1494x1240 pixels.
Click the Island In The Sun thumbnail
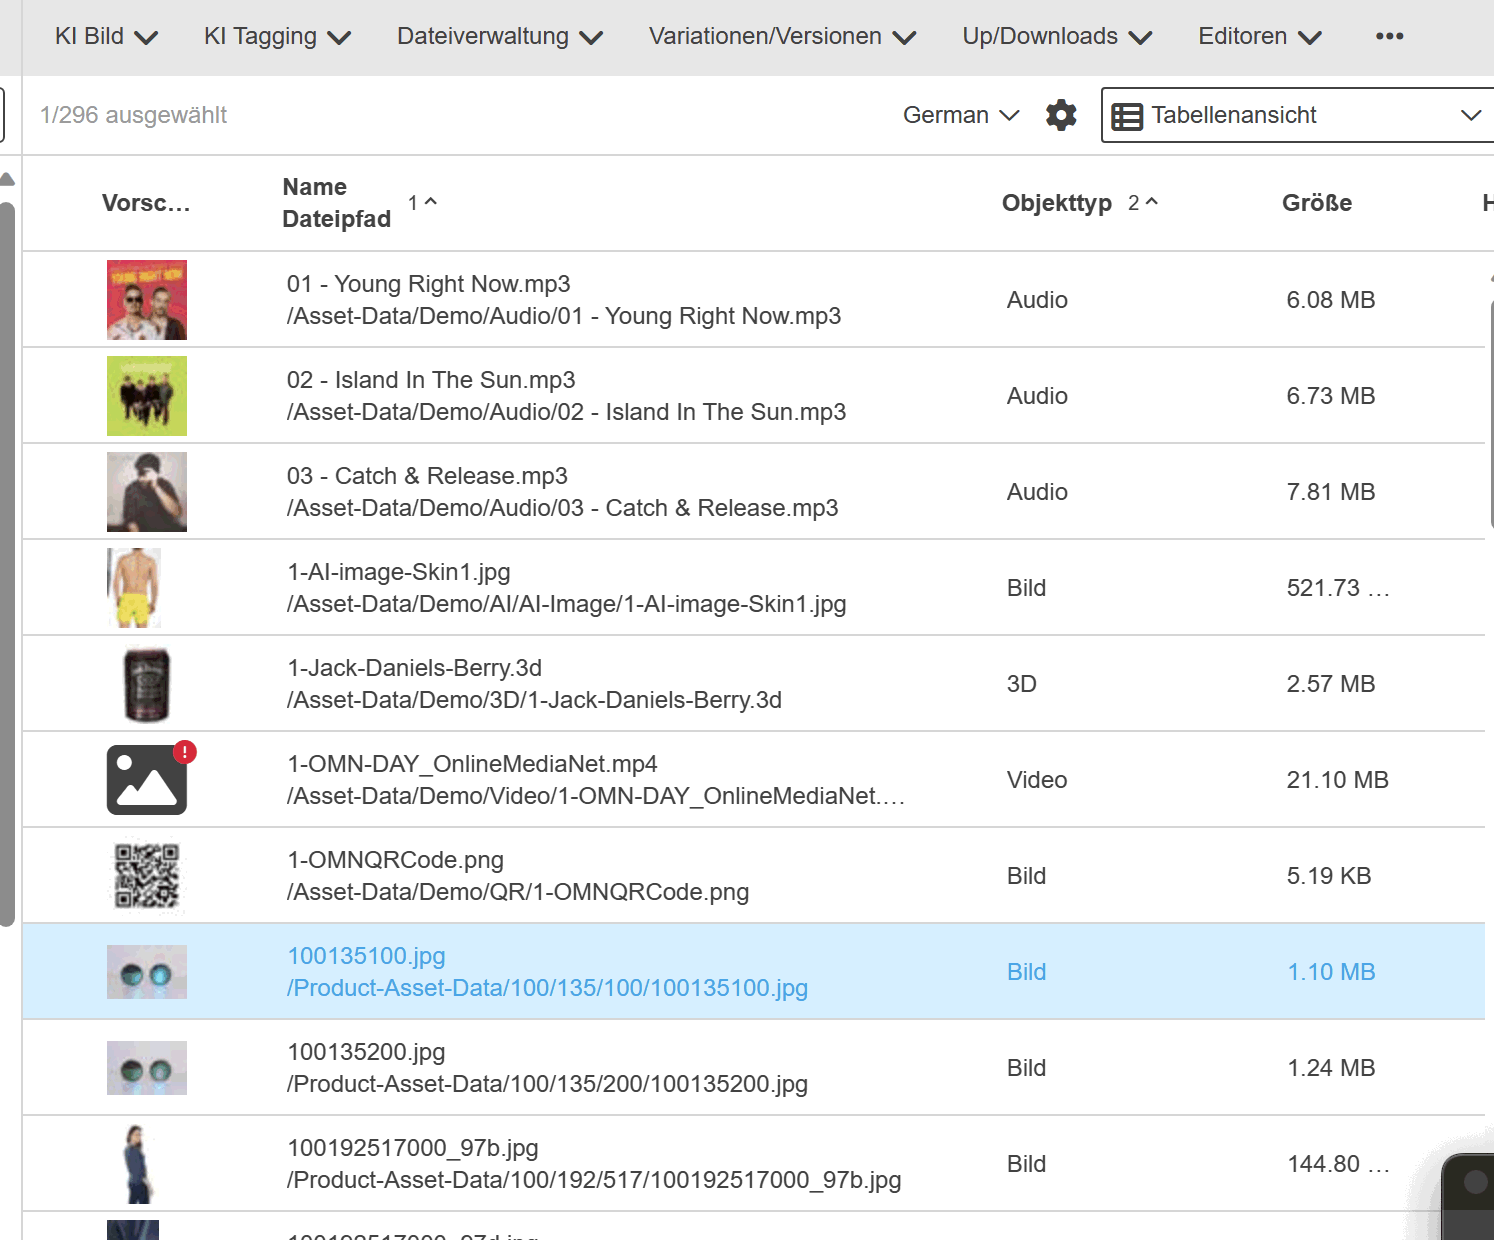(147, 396)
